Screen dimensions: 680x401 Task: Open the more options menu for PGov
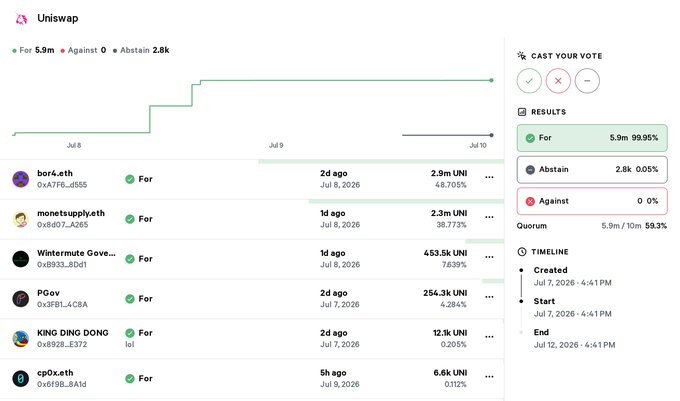coord(489,297)
